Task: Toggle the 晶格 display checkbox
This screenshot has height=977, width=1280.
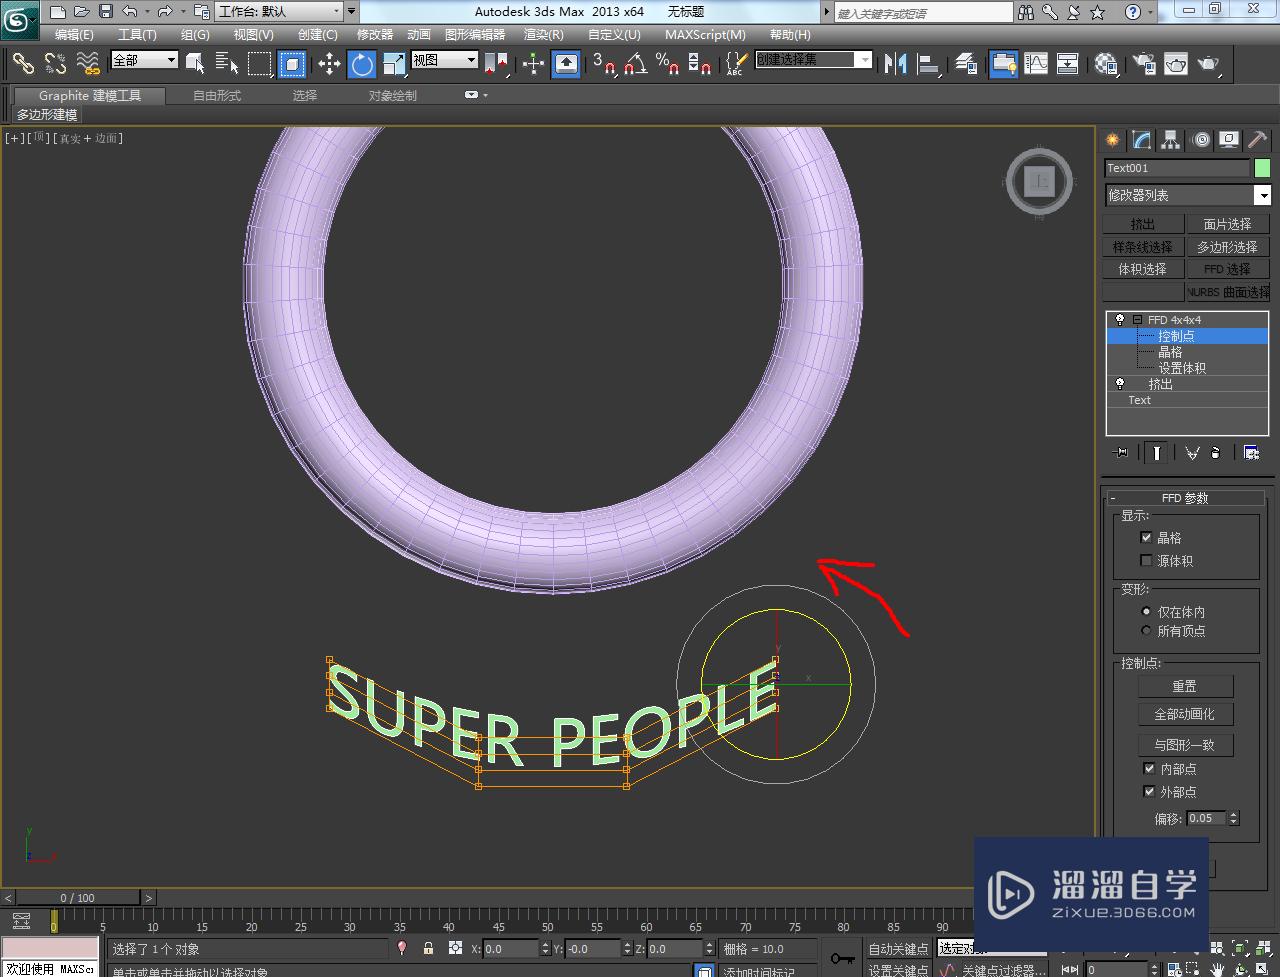Action: pyautogui.click(x=1146, y=538)
